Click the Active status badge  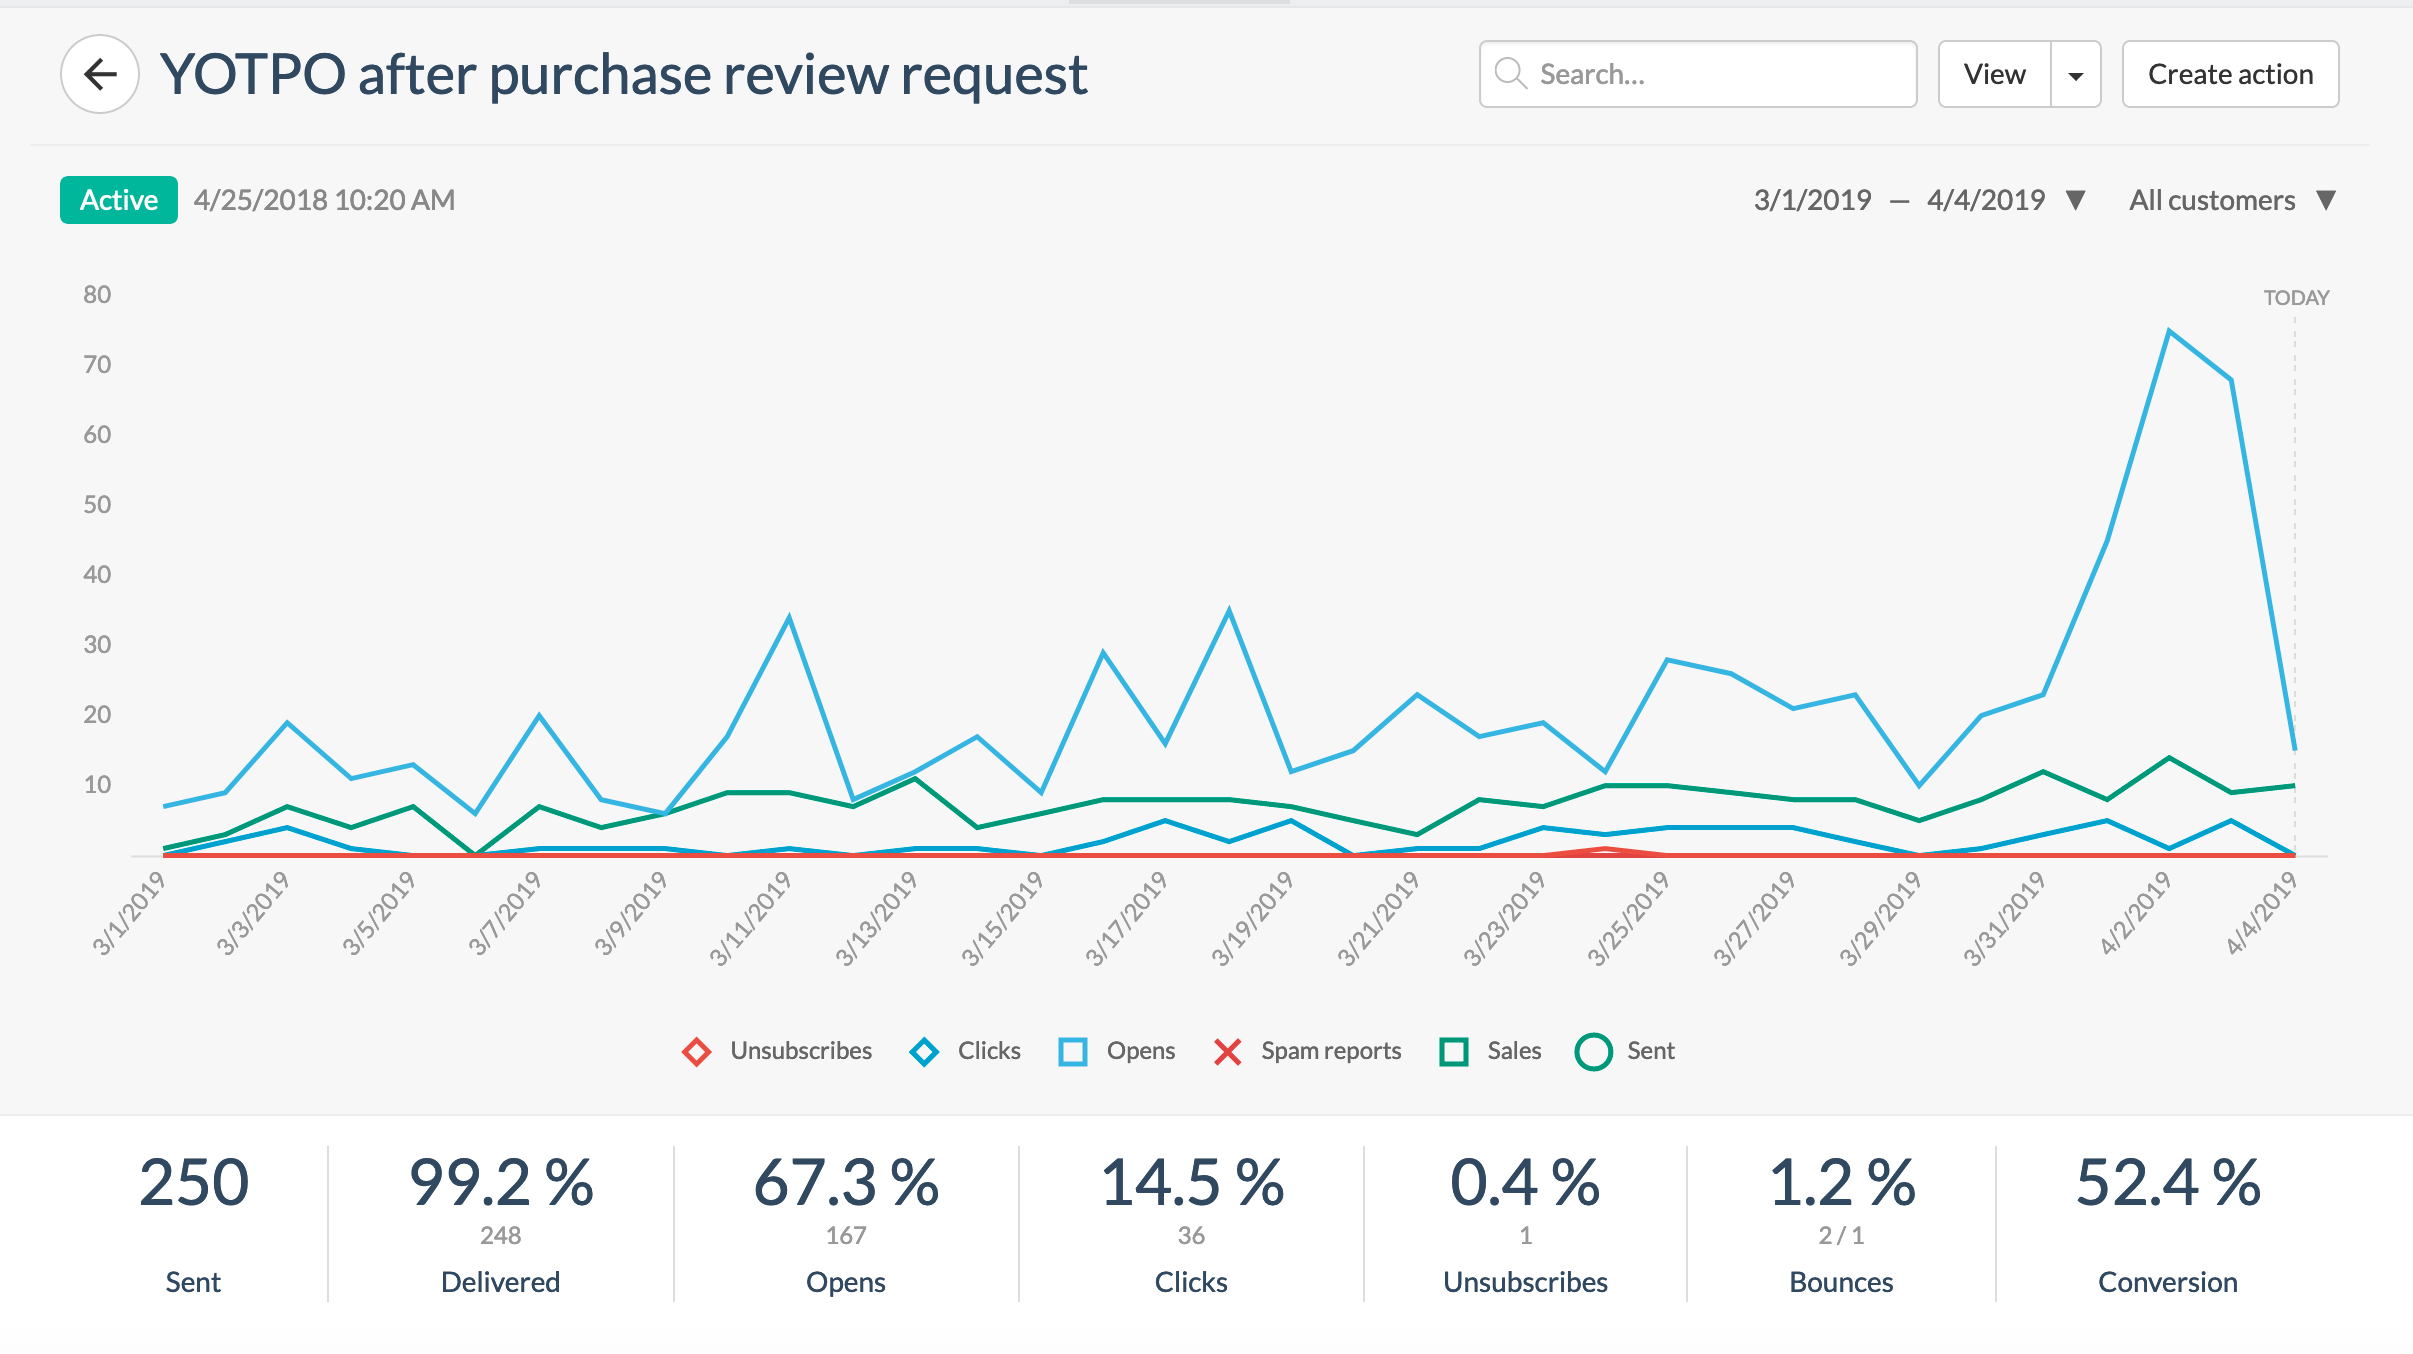119,200
